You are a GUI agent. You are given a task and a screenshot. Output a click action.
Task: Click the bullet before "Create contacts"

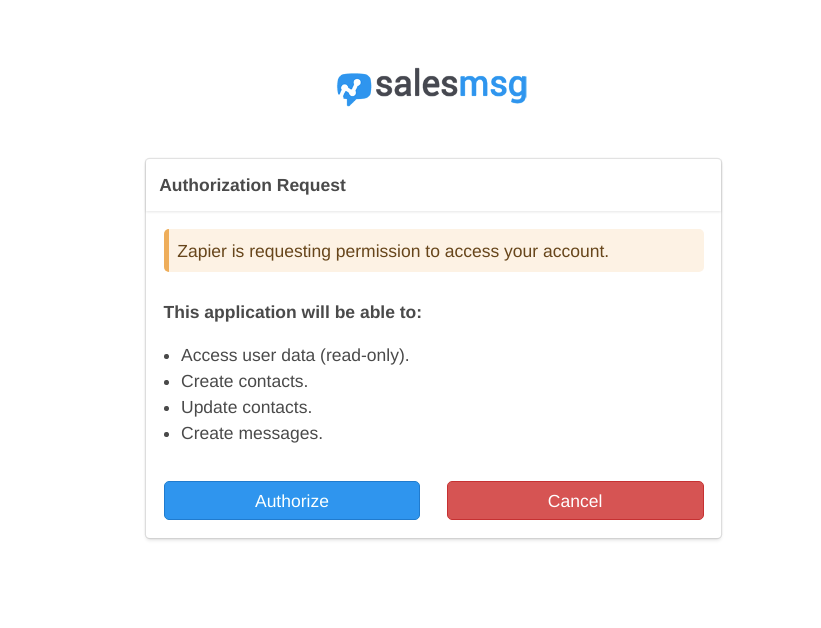click(167, 382)
